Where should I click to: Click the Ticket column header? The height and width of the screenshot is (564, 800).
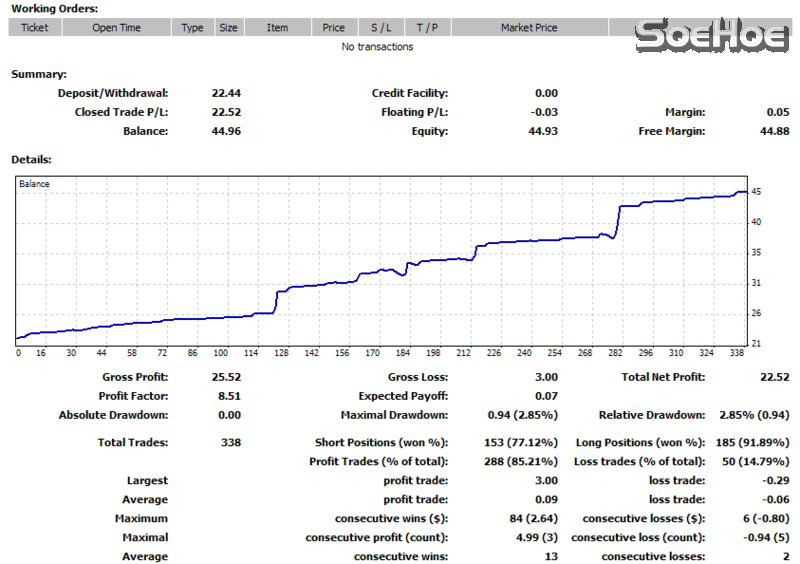[35, 28]
